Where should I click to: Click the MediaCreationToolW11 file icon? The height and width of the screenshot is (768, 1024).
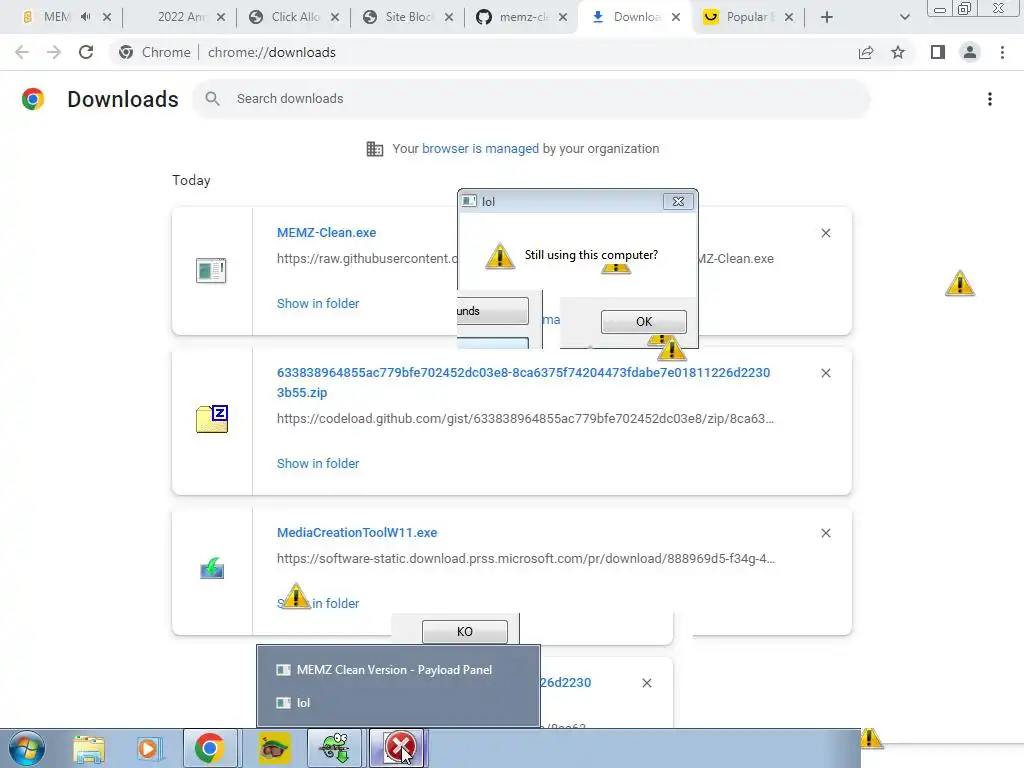(212, 568)
